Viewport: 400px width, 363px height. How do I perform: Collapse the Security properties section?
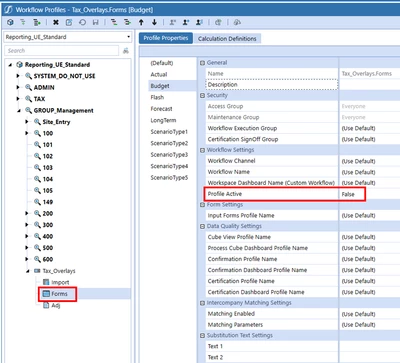point(202,95)
